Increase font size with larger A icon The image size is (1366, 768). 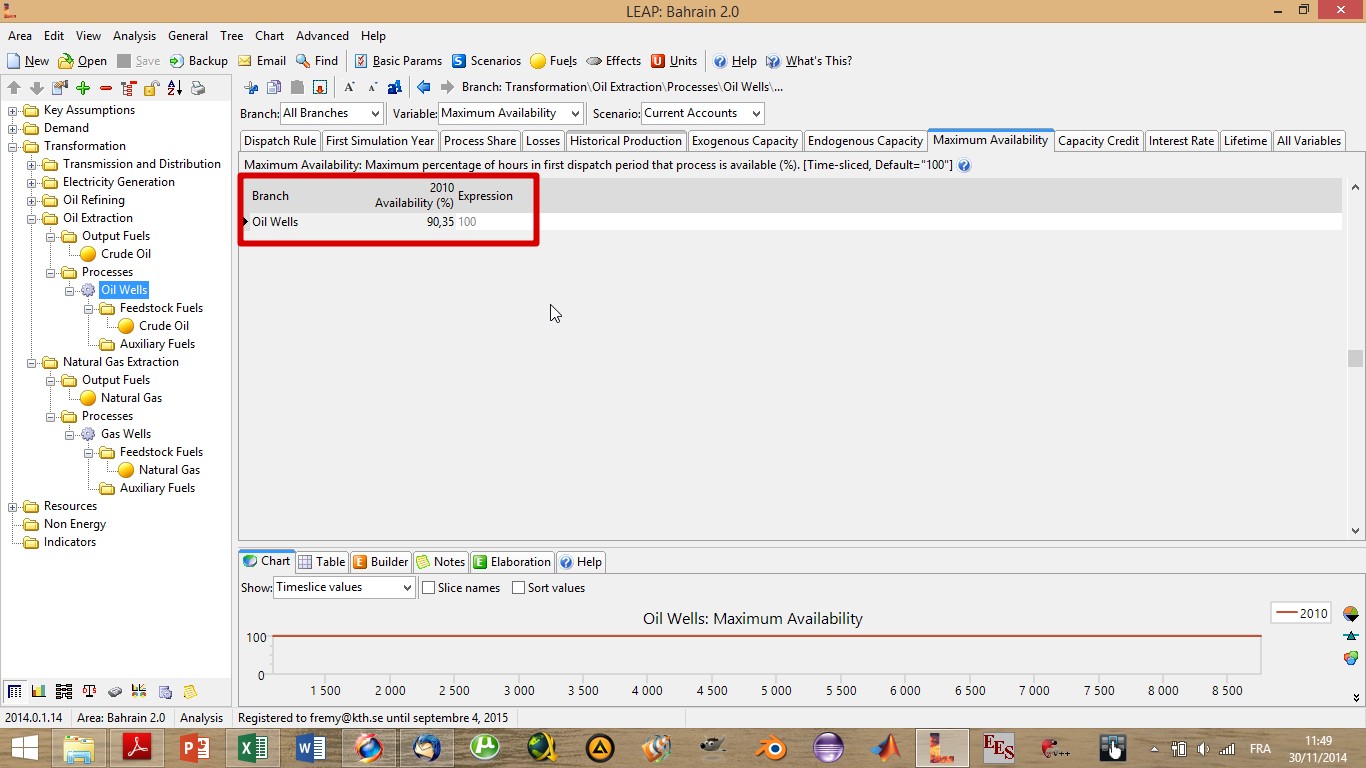349,87
